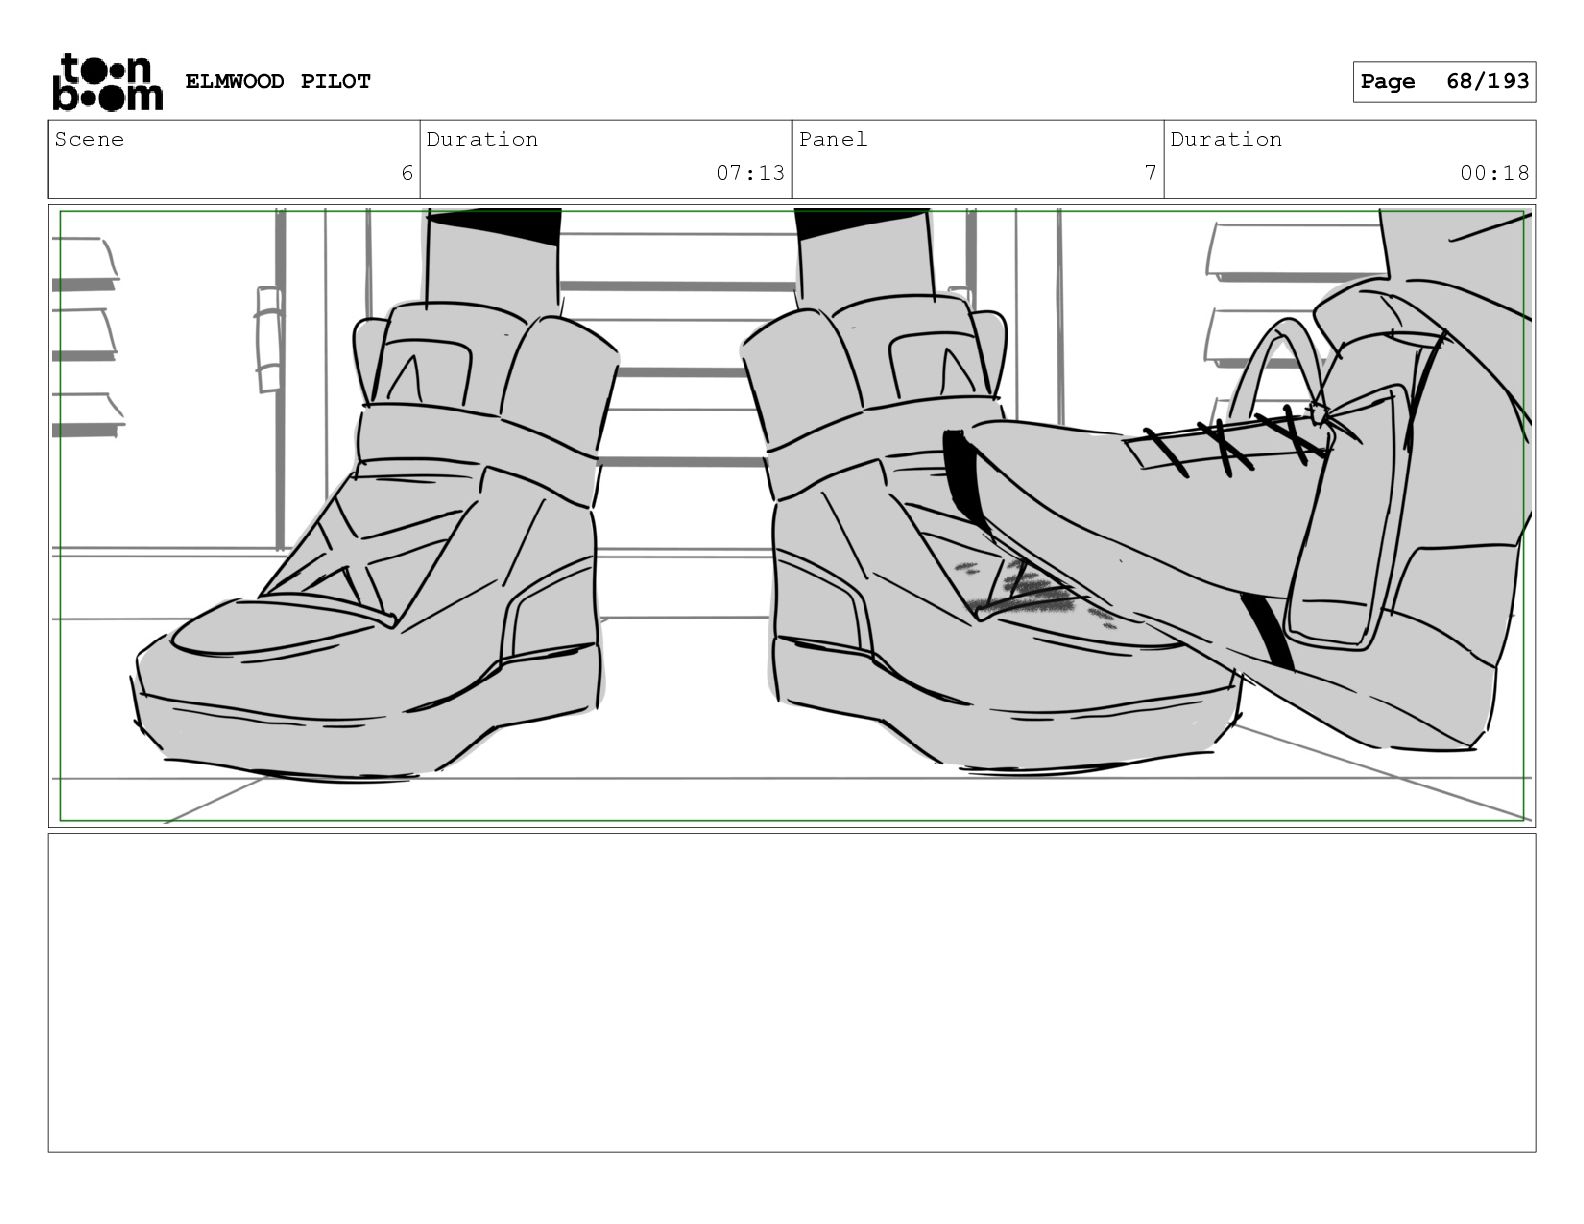The width and height of the screenshot is (1584, 1224).
Task: Click the empty notes box below panel
Action: [792, 993]
